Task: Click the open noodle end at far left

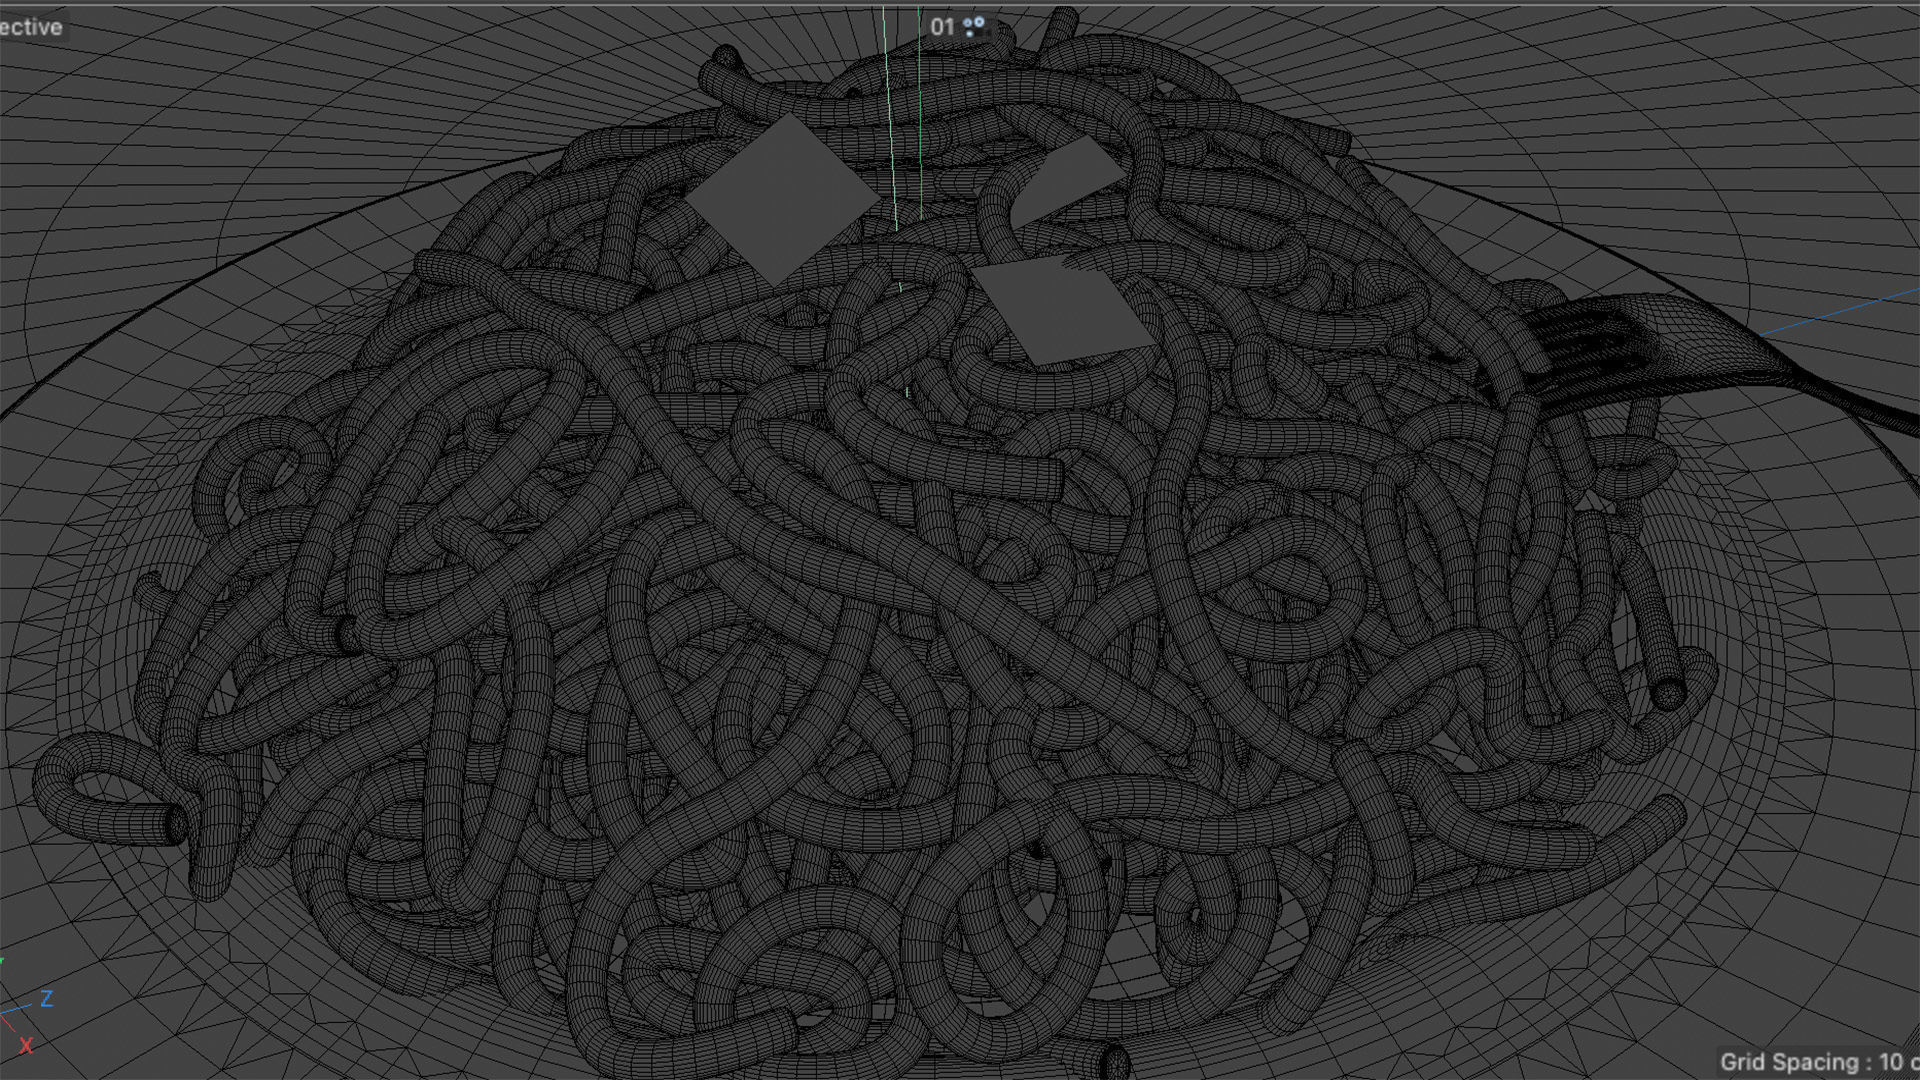Action: pos(176,824)
